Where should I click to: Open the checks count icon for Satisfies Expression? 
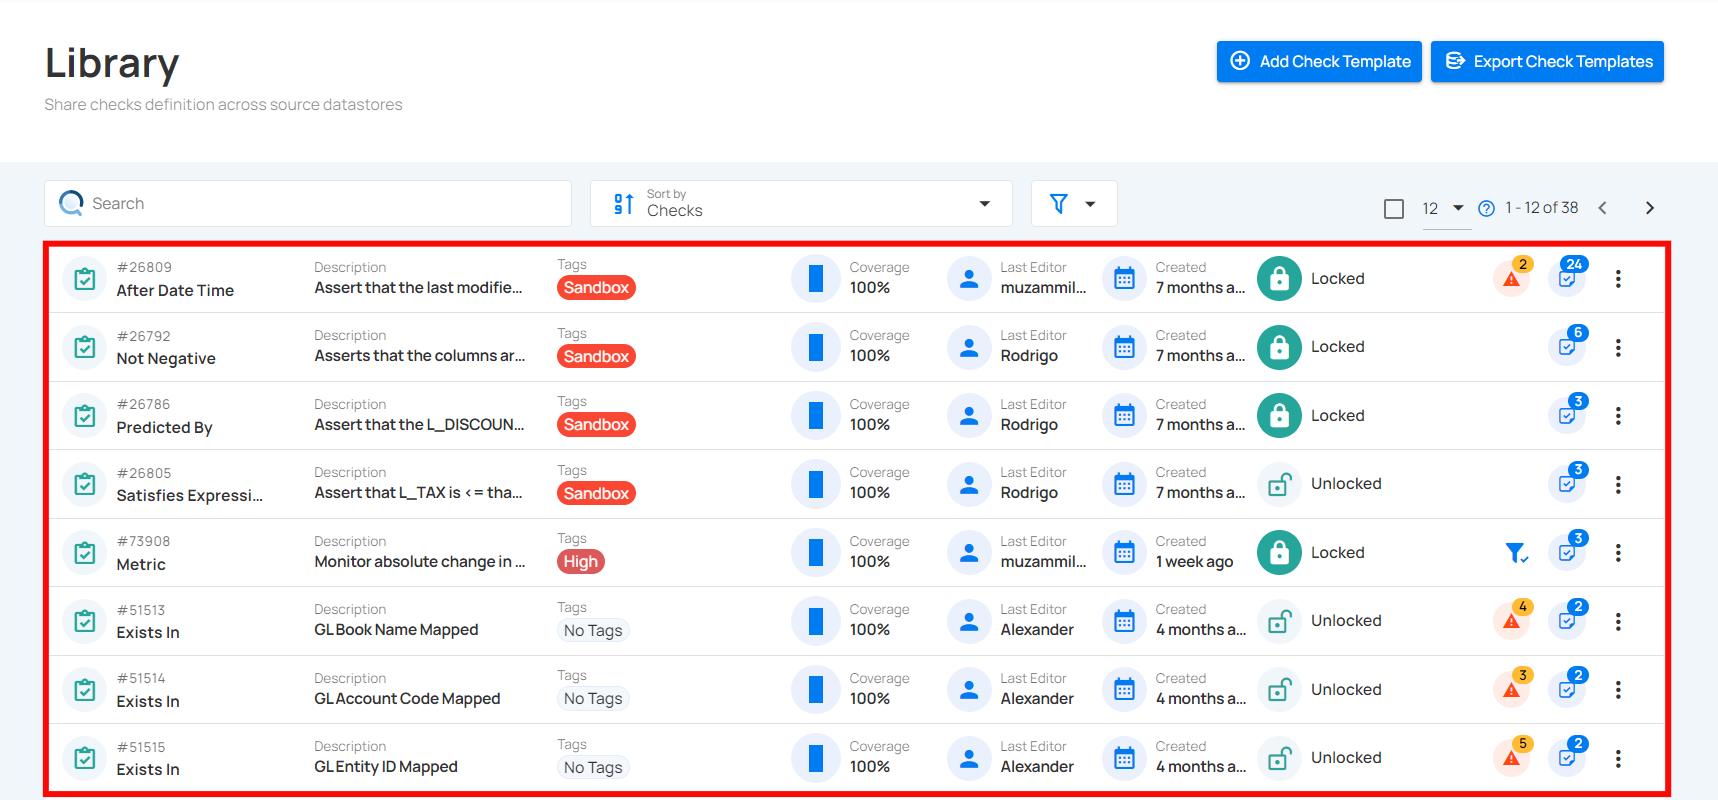coord(1568,483)
